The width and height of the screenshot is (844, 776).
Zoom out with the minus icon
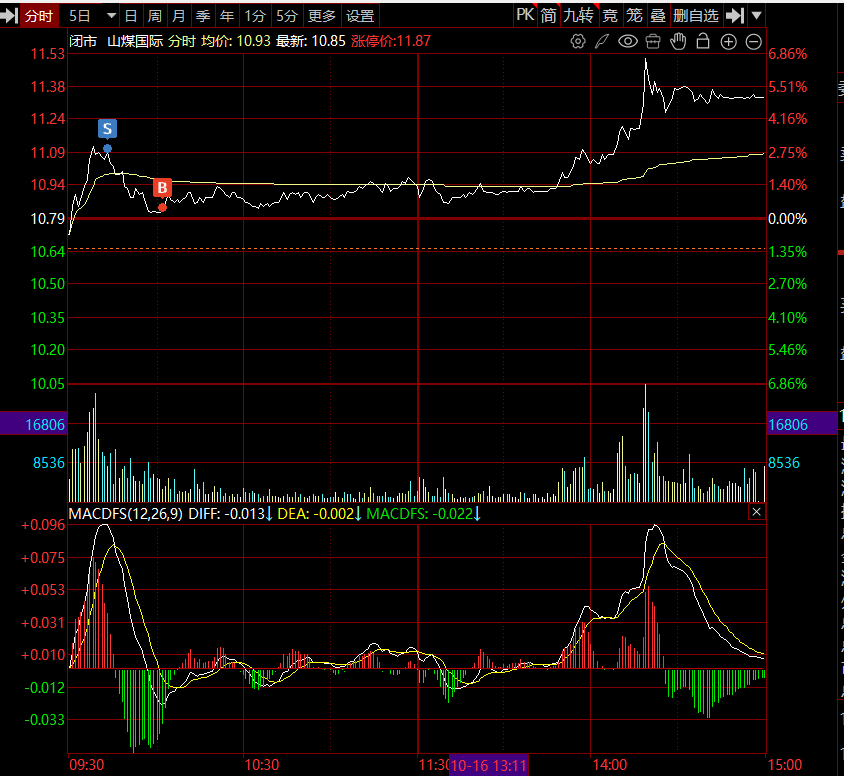pyautogui.click(x=754, y=42)
